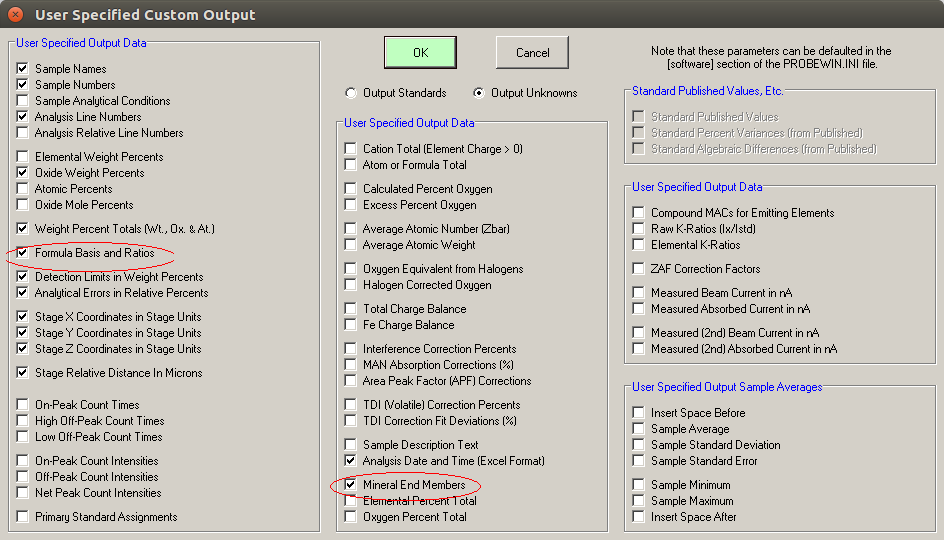Select the Output Unknowns radio option
This screenshot has width=944, height=540.
click(479, 93)
